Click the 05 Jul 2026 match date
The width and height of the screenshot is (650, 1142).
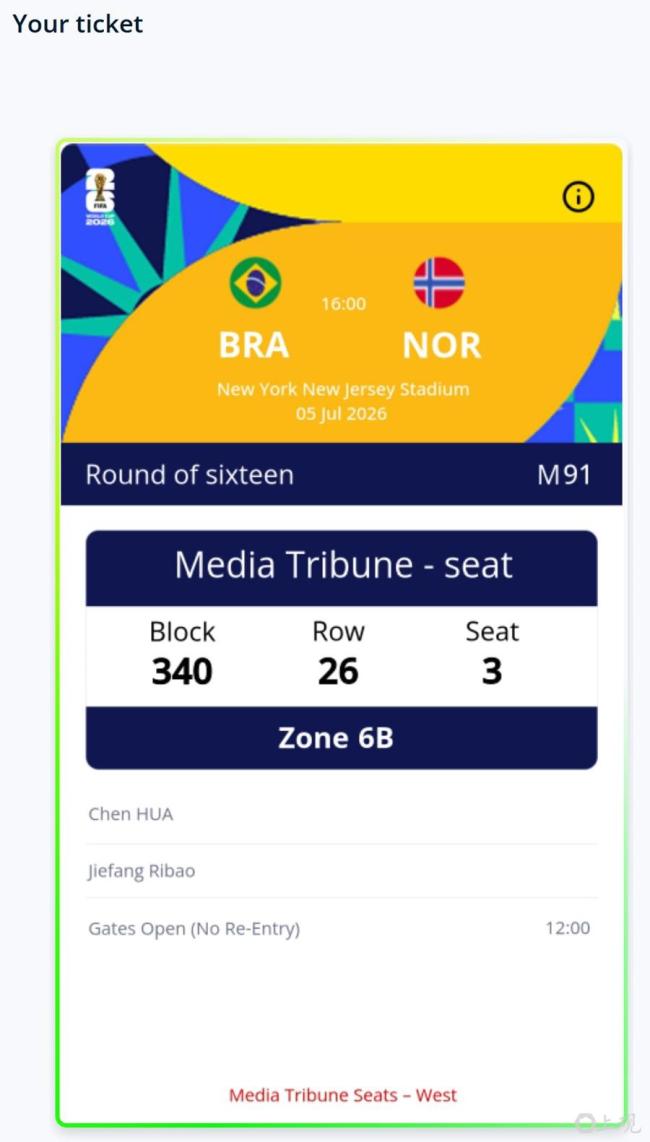point(342,414)
